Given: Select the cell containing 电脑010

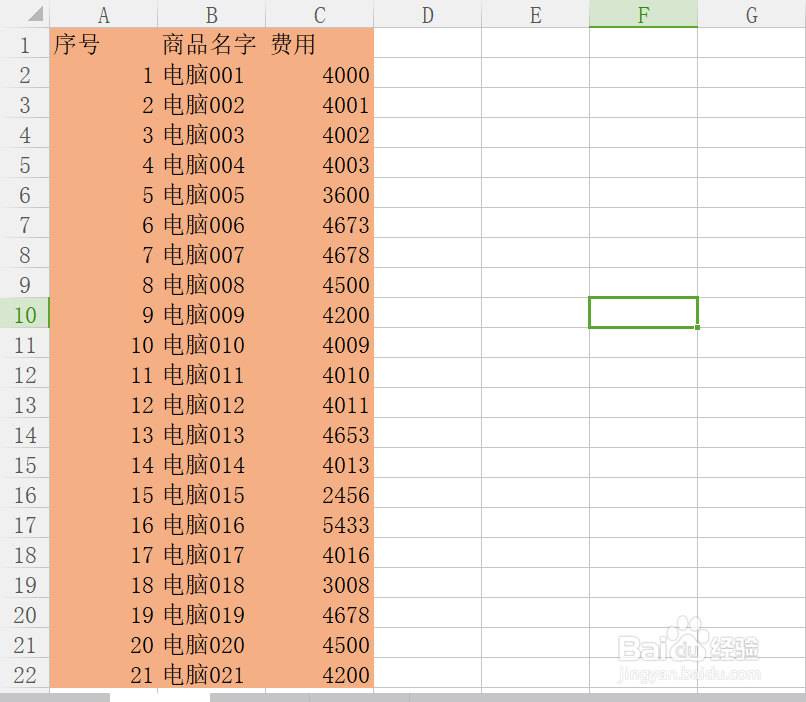Looking at the screenshot, I should coord(211,345).
